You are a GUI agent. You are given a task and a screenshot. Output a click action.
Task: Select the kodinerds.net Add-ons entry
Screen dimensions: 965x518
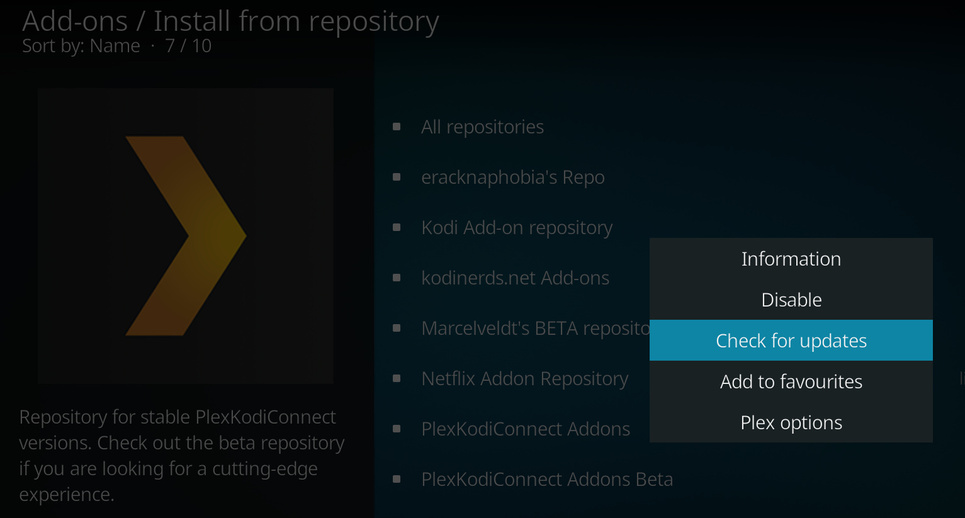[x=514, y=278]
